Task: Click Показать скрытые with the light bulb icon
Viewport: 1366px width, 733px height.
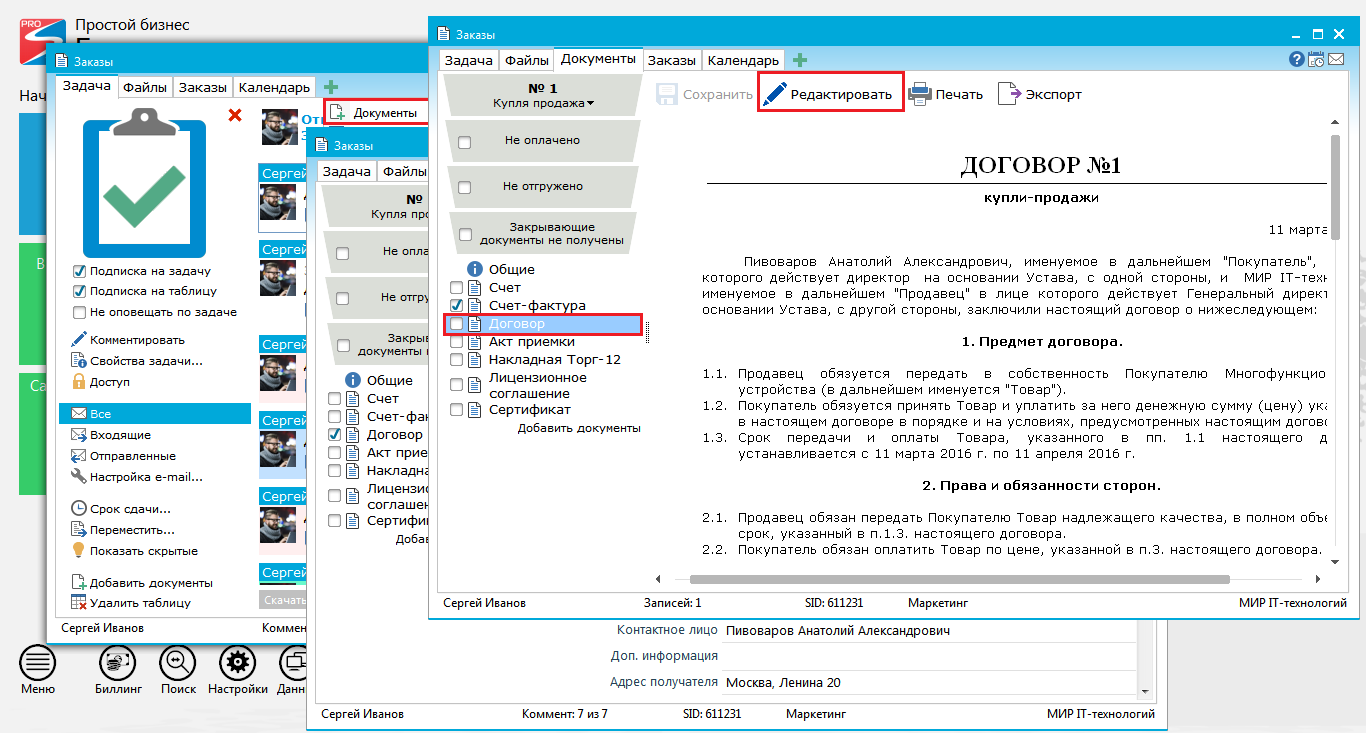Action: point(135,551)
